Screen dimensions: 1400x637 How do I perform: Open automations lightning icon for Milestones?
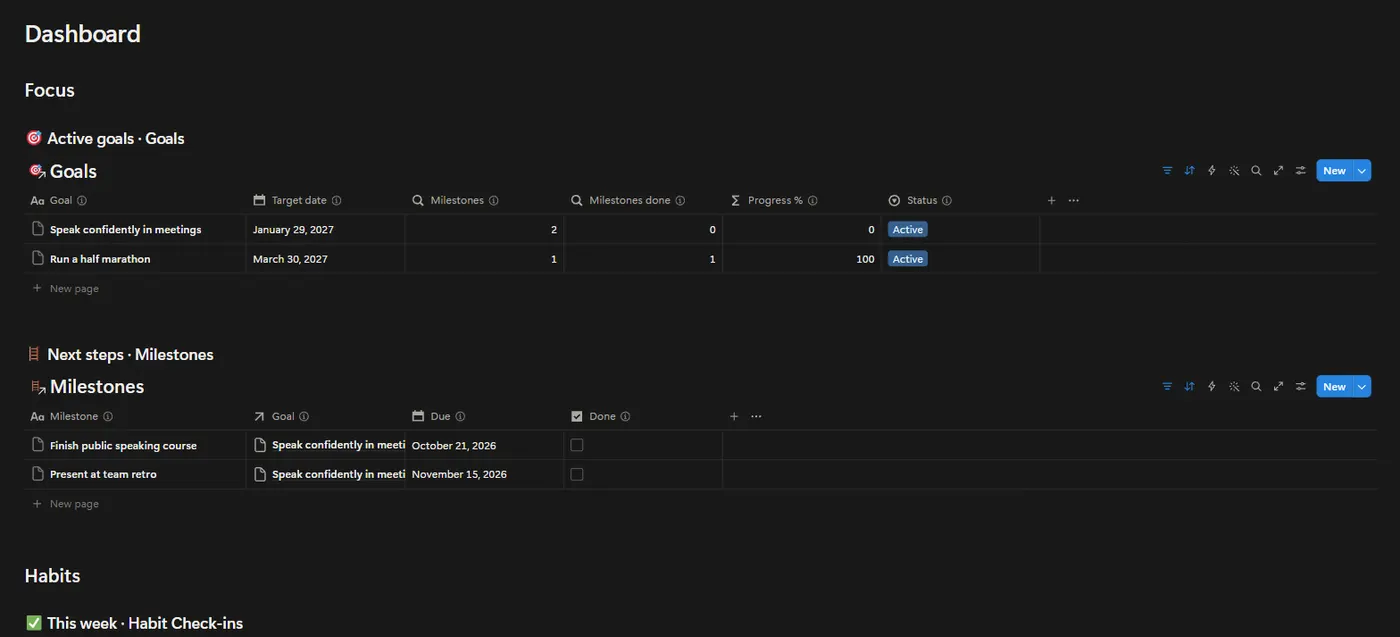click(x=1212, y=387)
